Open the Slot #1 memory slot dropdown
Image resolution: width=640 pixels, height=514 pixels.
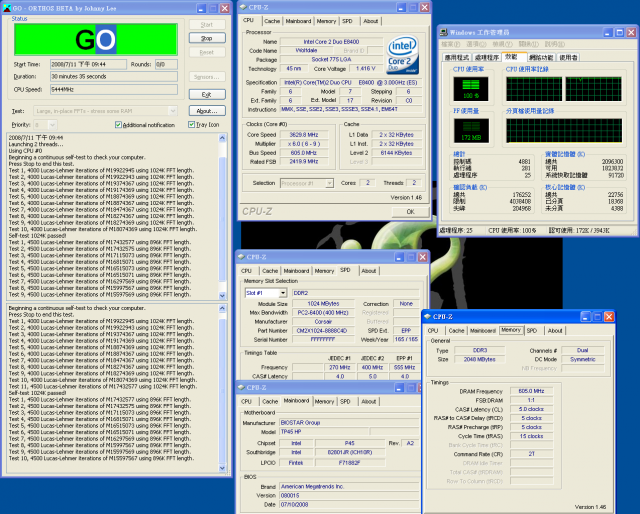282,293
